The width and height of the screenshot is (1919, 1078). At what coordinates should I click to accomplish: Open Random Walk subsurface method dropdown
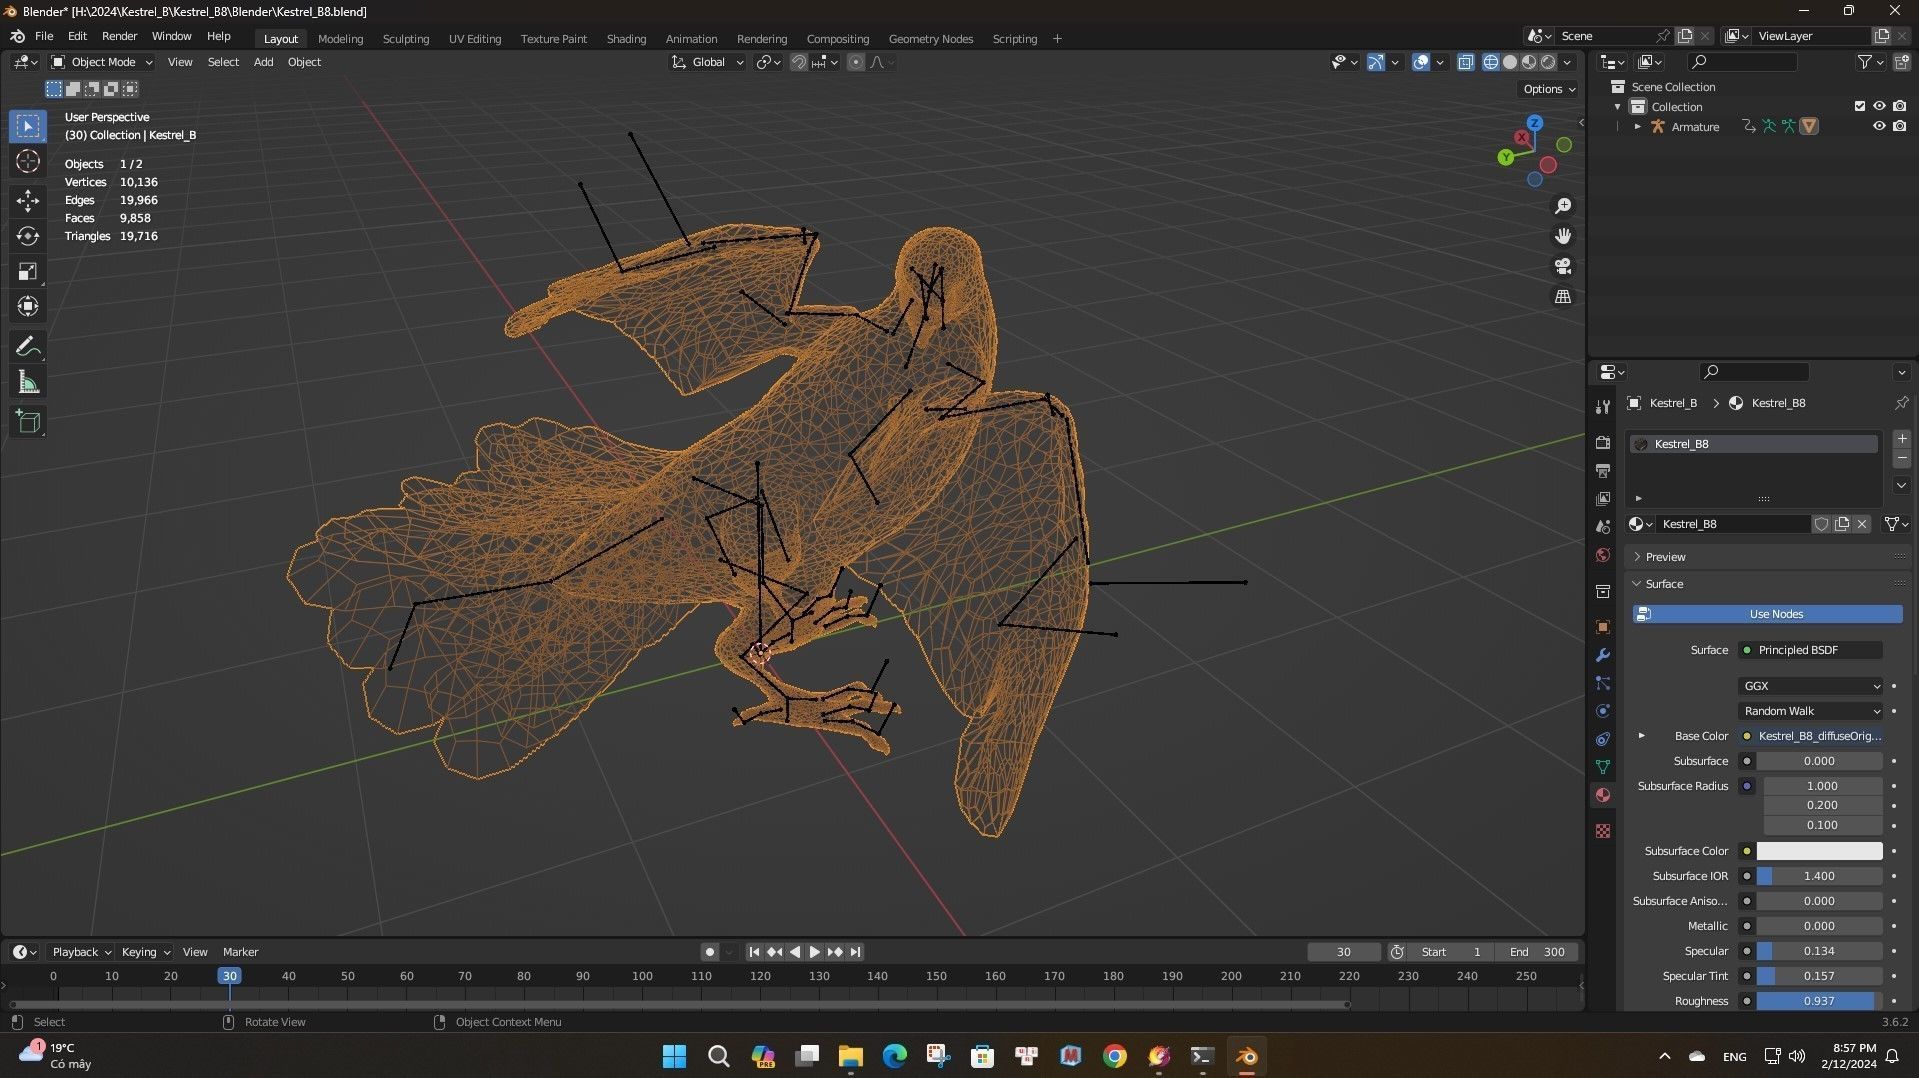[x=1811, y=711]
